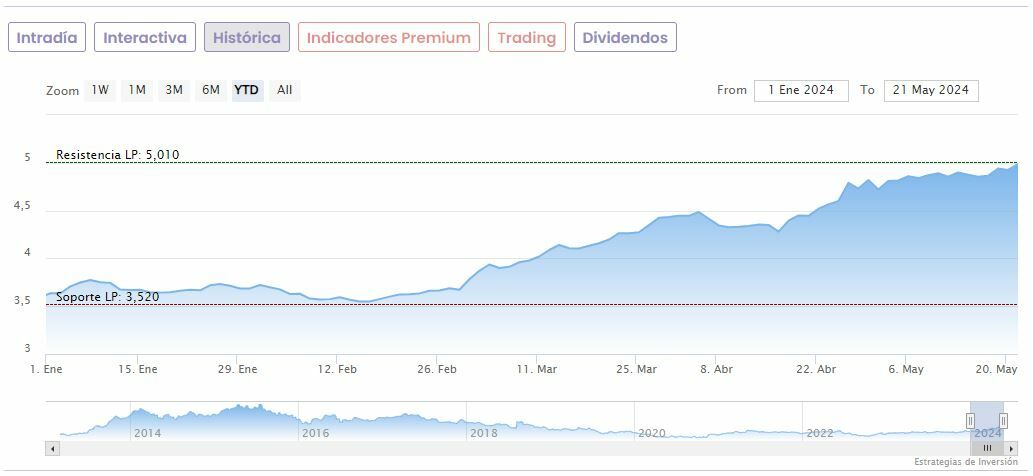Open the Trading tab

click(x=526, y=38)
